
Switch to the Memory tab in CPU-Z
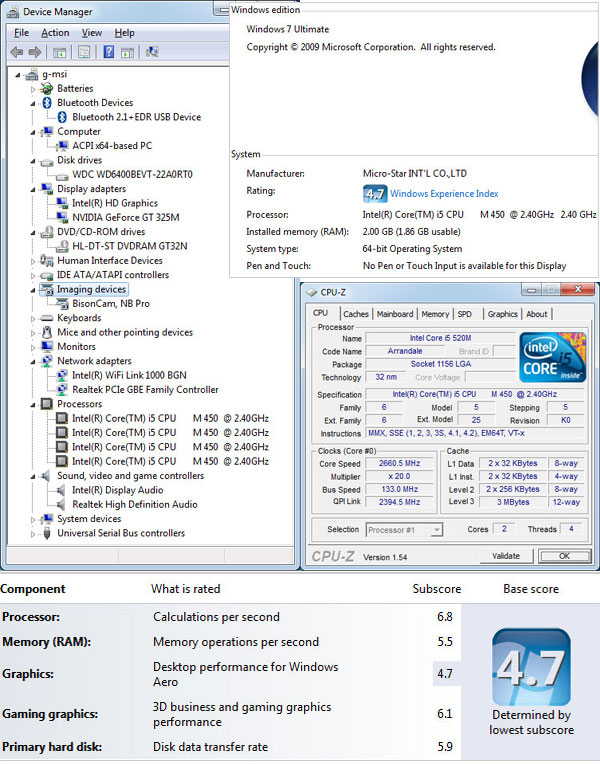point(435,314)
